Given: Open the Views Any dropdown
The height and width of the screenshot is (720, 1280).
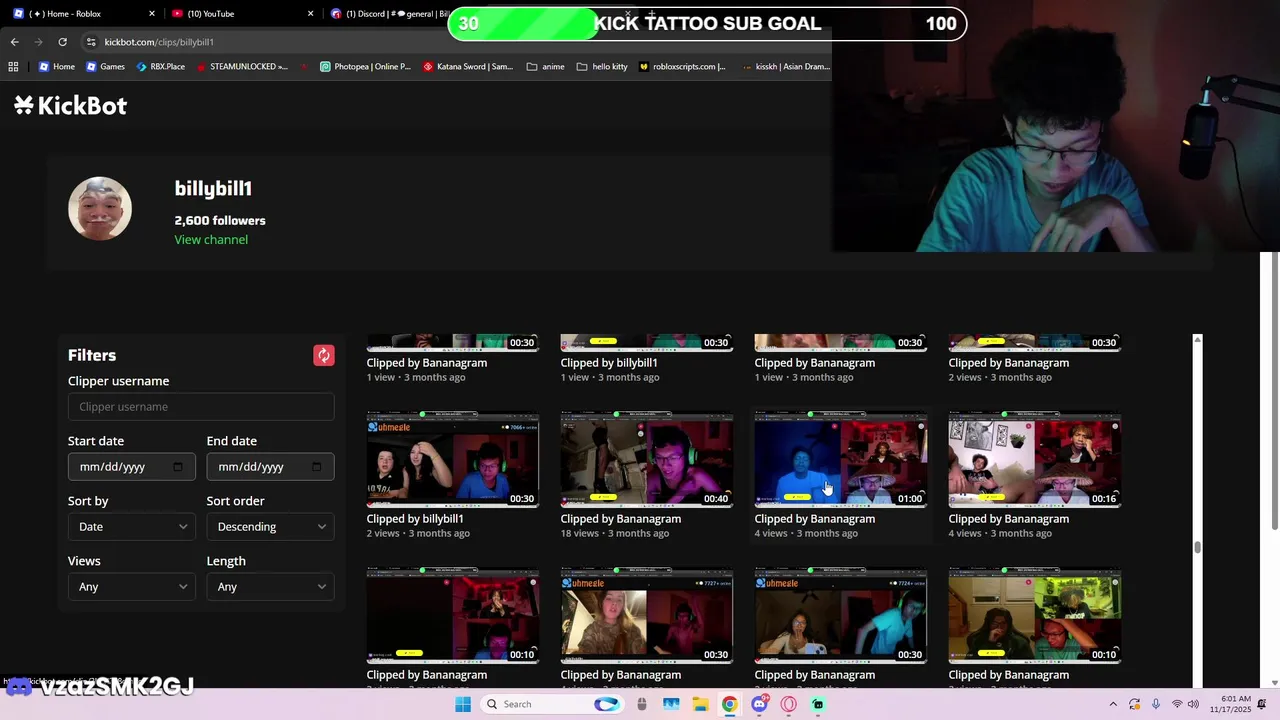Looking at the screenshot, I should [131, 587].
